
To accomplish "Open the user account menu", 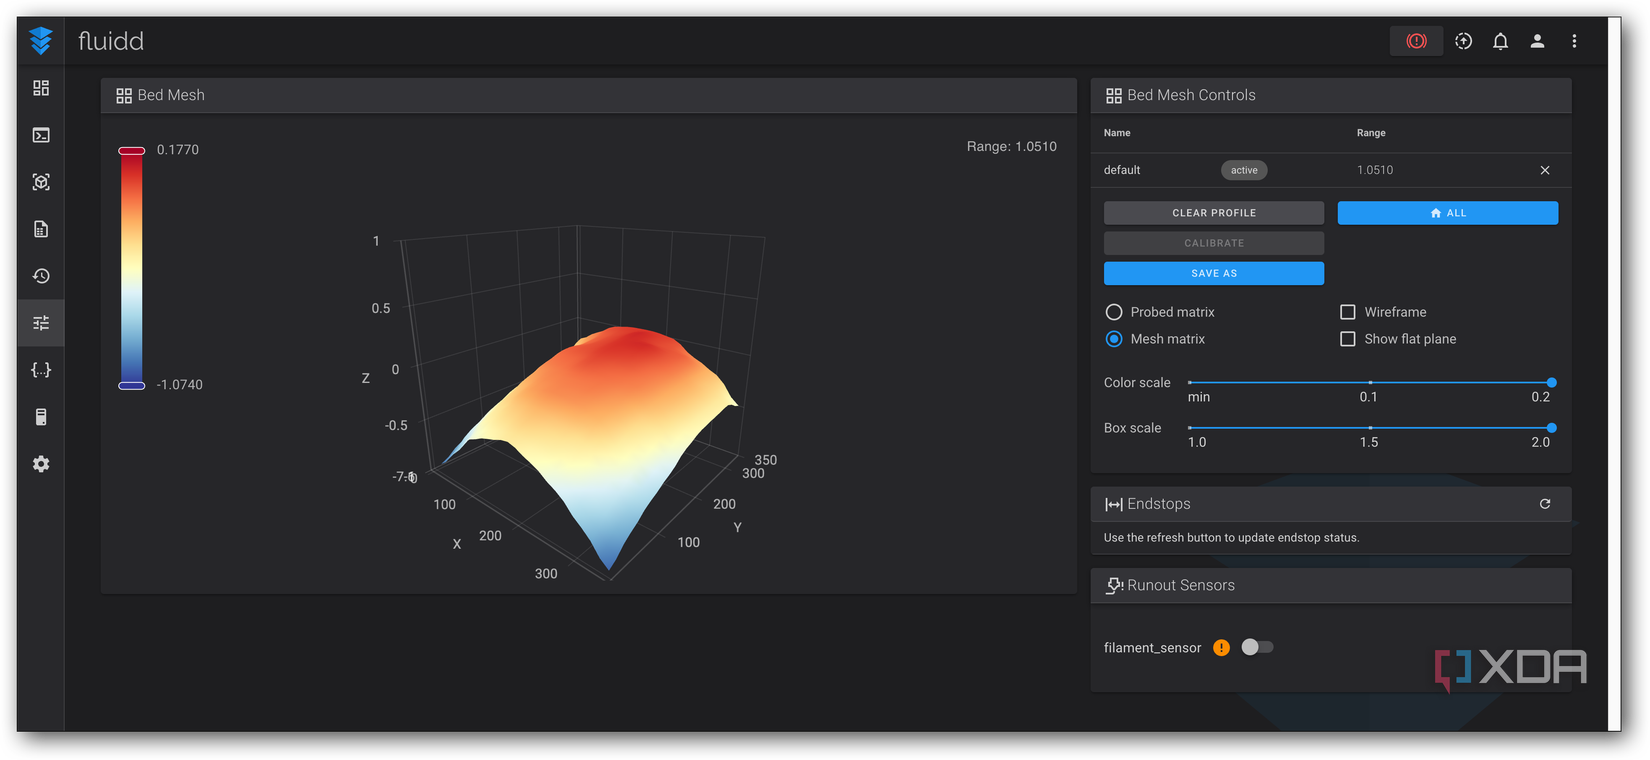I will [1537, 41].
